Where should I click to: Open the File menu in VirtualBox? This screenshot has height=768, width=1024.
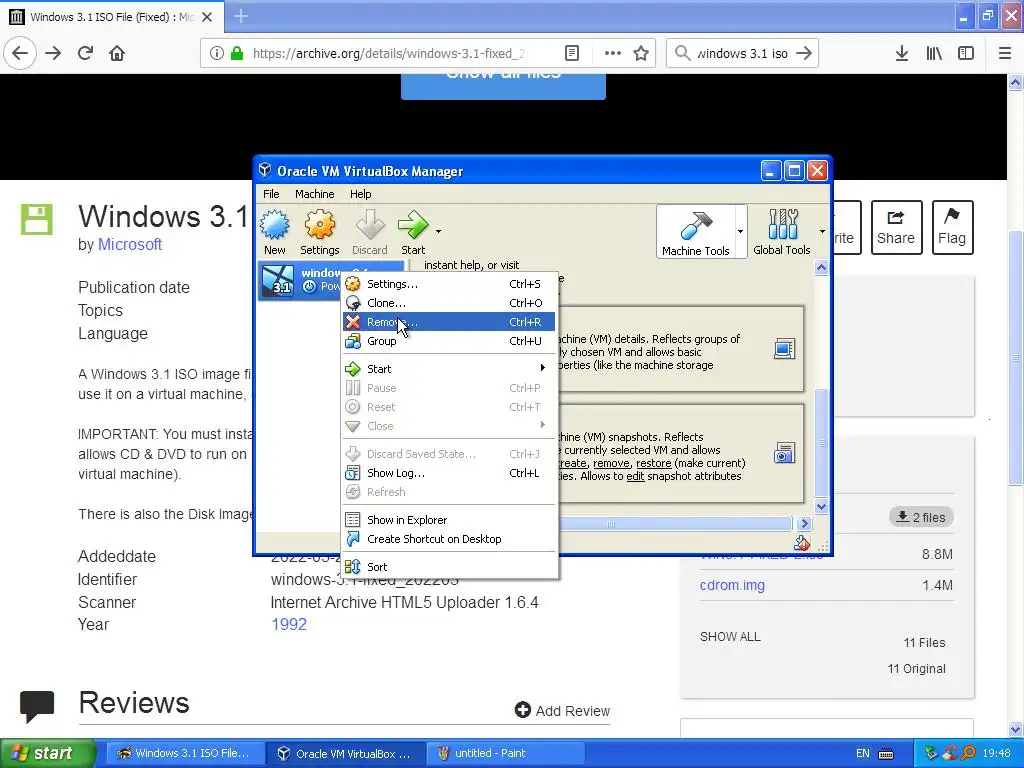click(271, 194)
